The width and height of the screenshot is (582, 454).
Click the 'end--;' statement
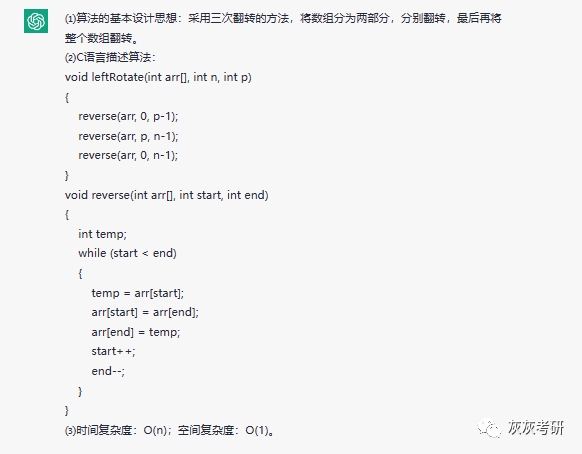[108, 371]
